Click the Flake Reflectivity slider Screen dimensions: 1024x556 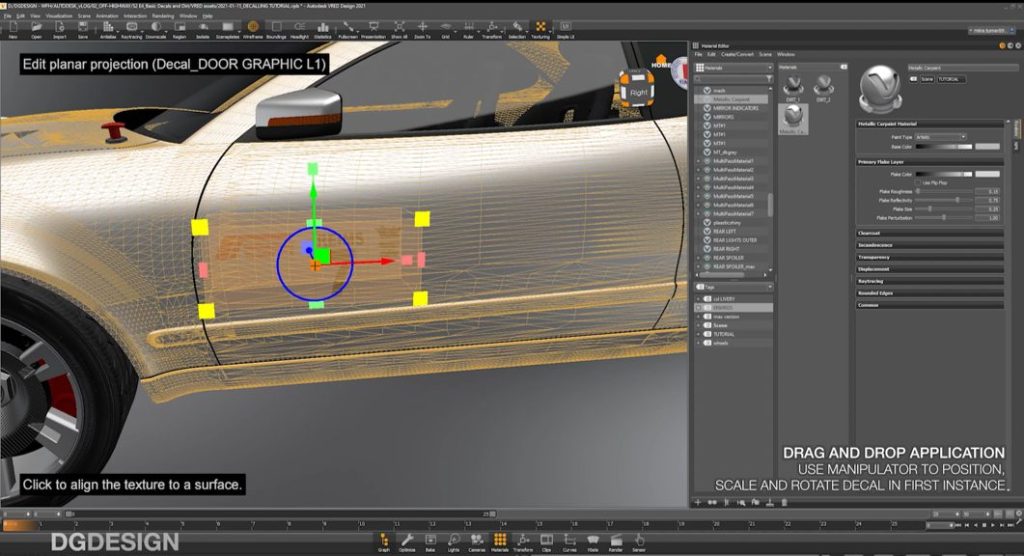click(x=944, y=200)
